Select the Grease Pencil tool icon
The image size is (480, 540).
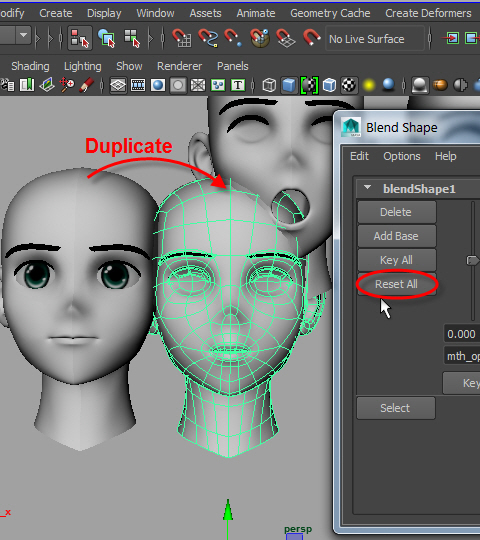(x=86, y=85)
